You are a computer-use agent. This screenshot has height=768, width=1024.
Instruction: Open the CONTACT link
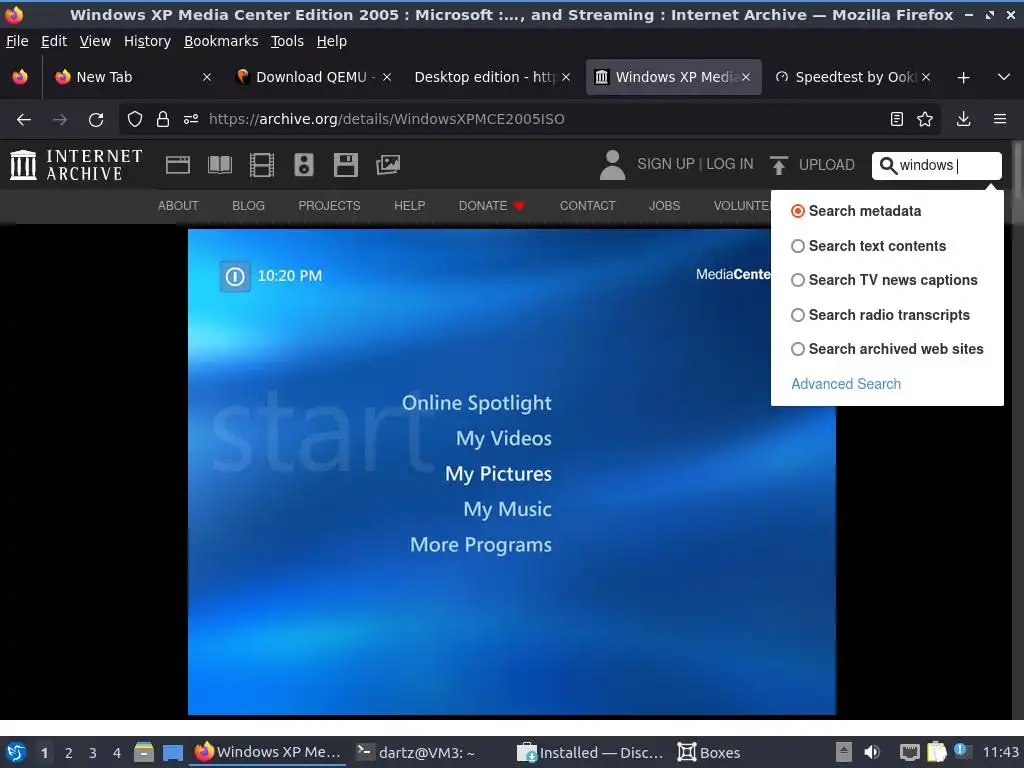tap(587, 206)
